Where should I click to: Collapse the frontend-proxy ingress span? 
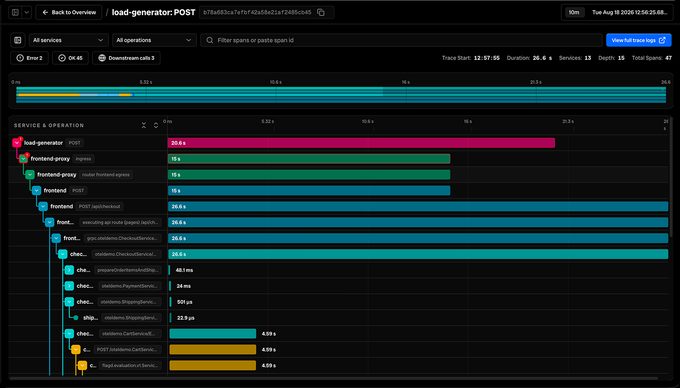point(23,159)
